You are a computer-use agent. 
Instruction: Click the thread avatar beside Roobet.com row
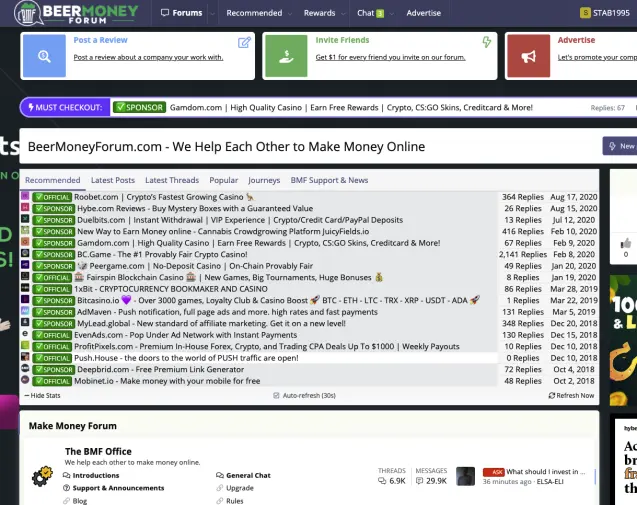[x=25, y=197]
